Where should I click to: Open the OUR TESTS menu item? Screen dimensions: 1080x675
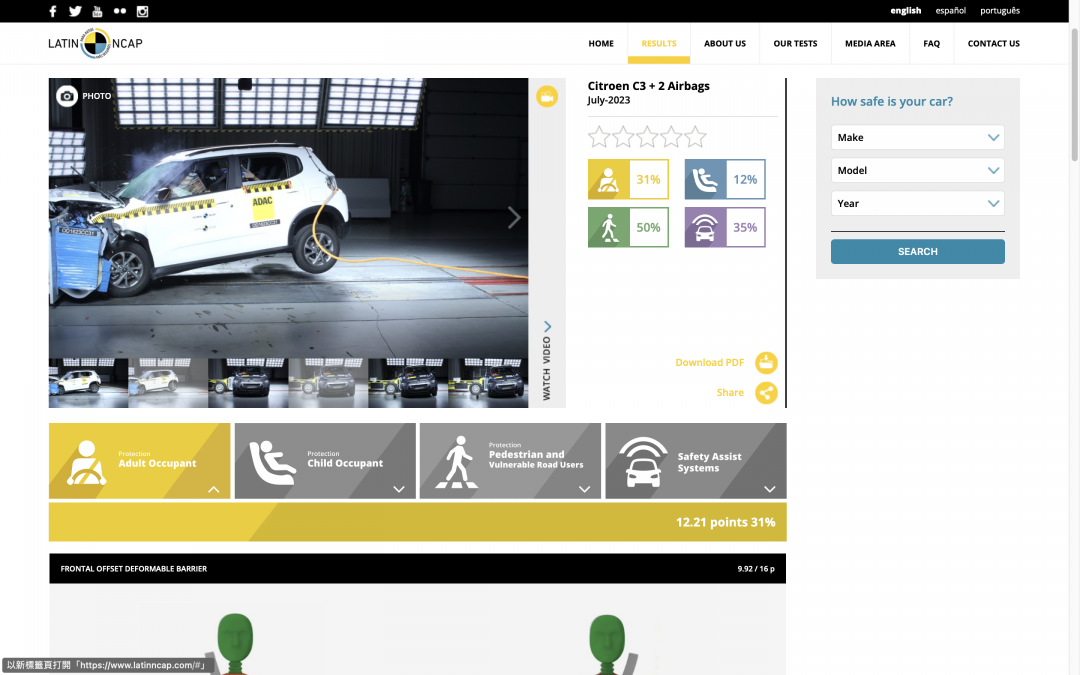795,43
